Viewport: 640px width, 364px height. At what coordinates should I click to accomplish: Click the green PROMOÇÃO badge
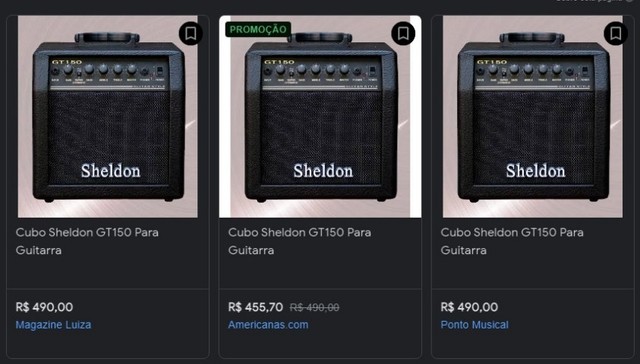[x=258, y=29]
